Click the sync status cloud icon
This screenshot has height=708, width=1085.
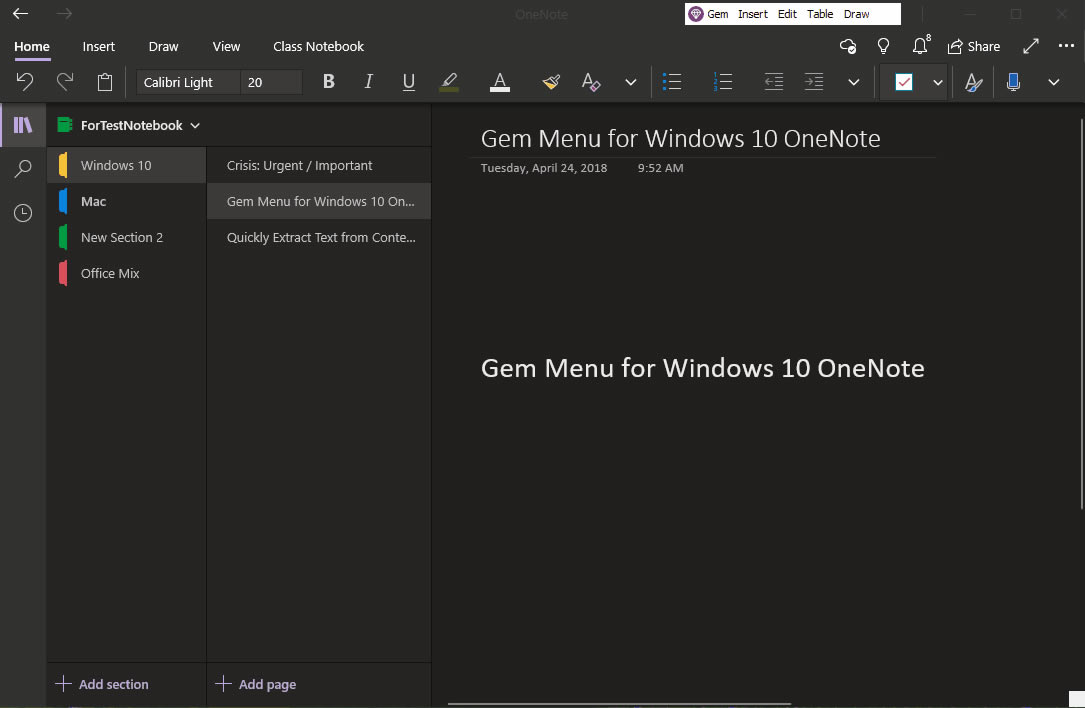coord(848,46)
